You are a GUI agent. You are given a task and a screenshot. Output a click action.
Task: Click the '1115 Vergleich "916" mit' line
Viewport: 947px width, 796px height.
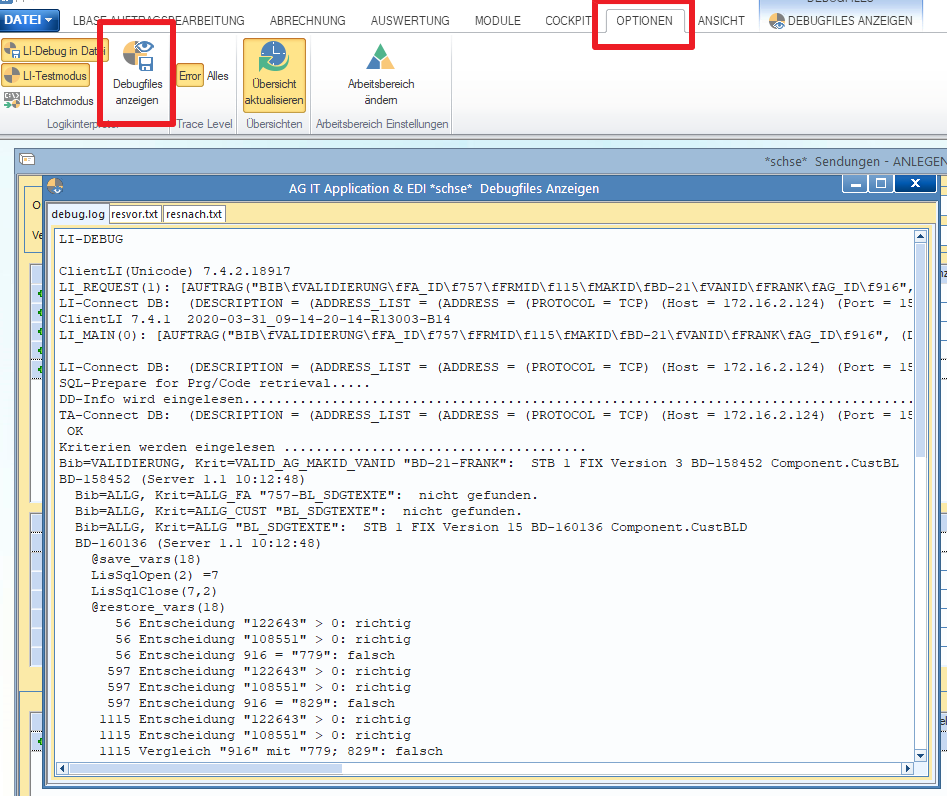(271, 751)
